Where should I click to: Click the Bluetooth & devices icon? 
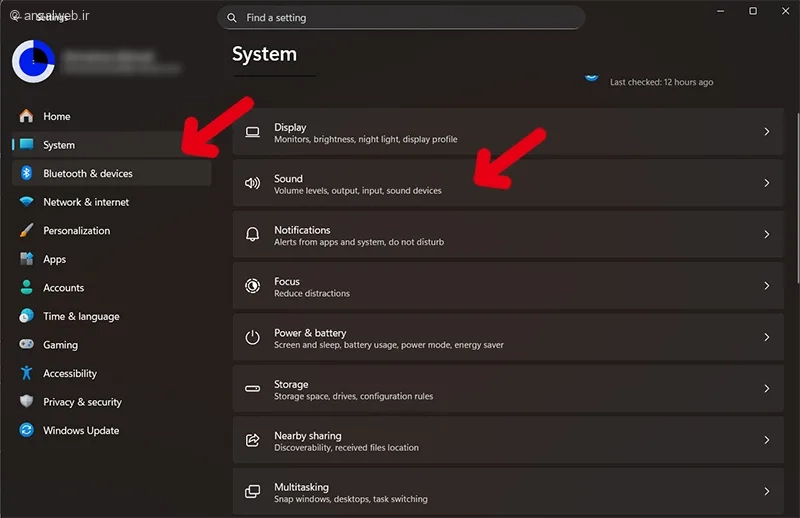pyautogui.click(x=27, y=174)
